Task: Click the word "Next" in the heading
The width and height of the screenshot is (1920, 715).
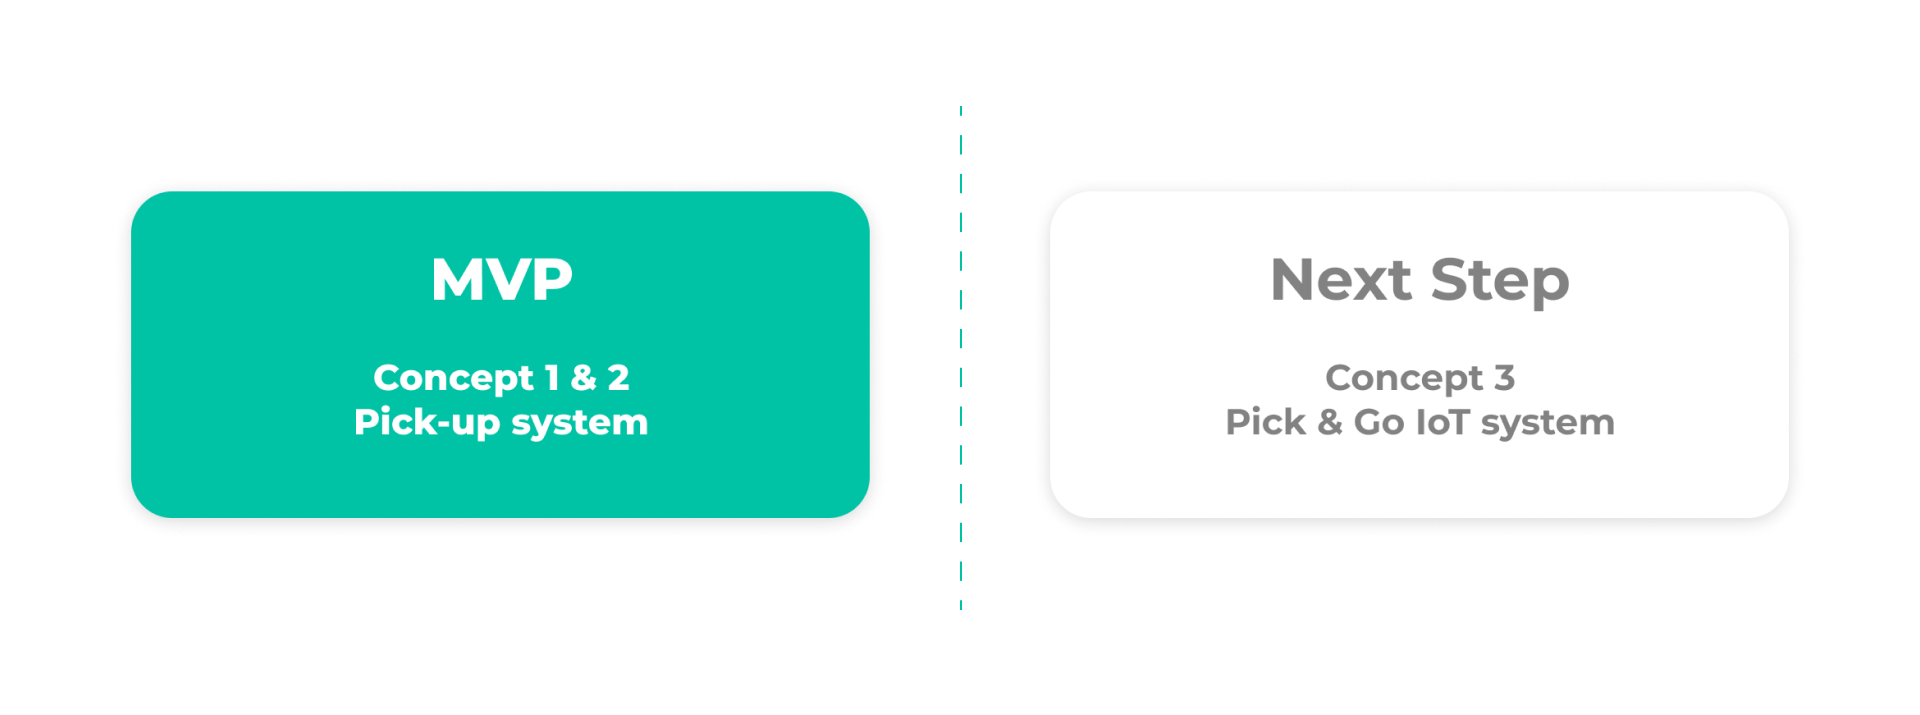Action: [1340, 279]
